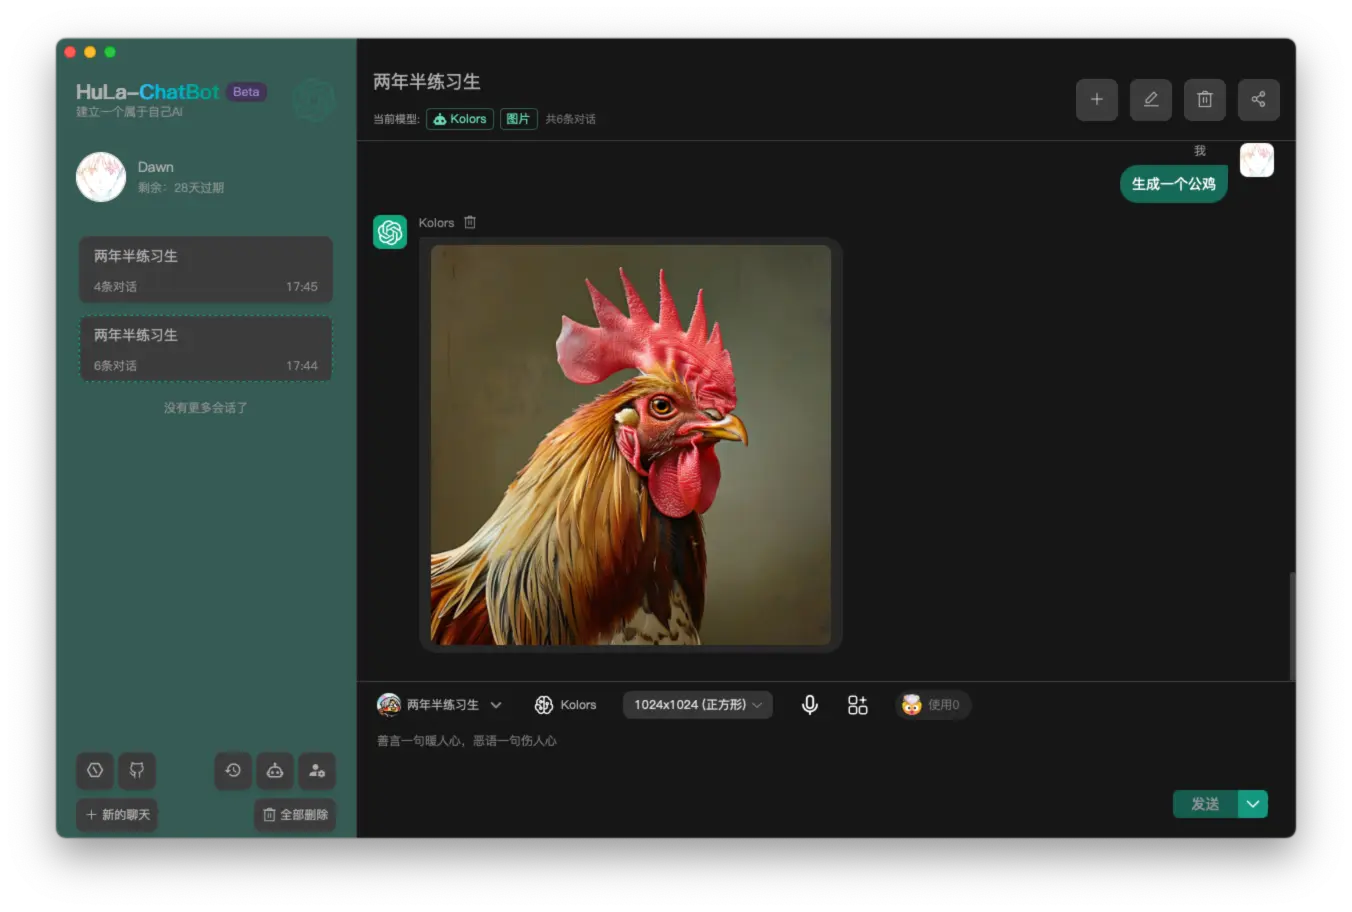This screenshot has width=1352, height=912.
Task: Click the 发送 send button
Action: tap(1205, 804)
